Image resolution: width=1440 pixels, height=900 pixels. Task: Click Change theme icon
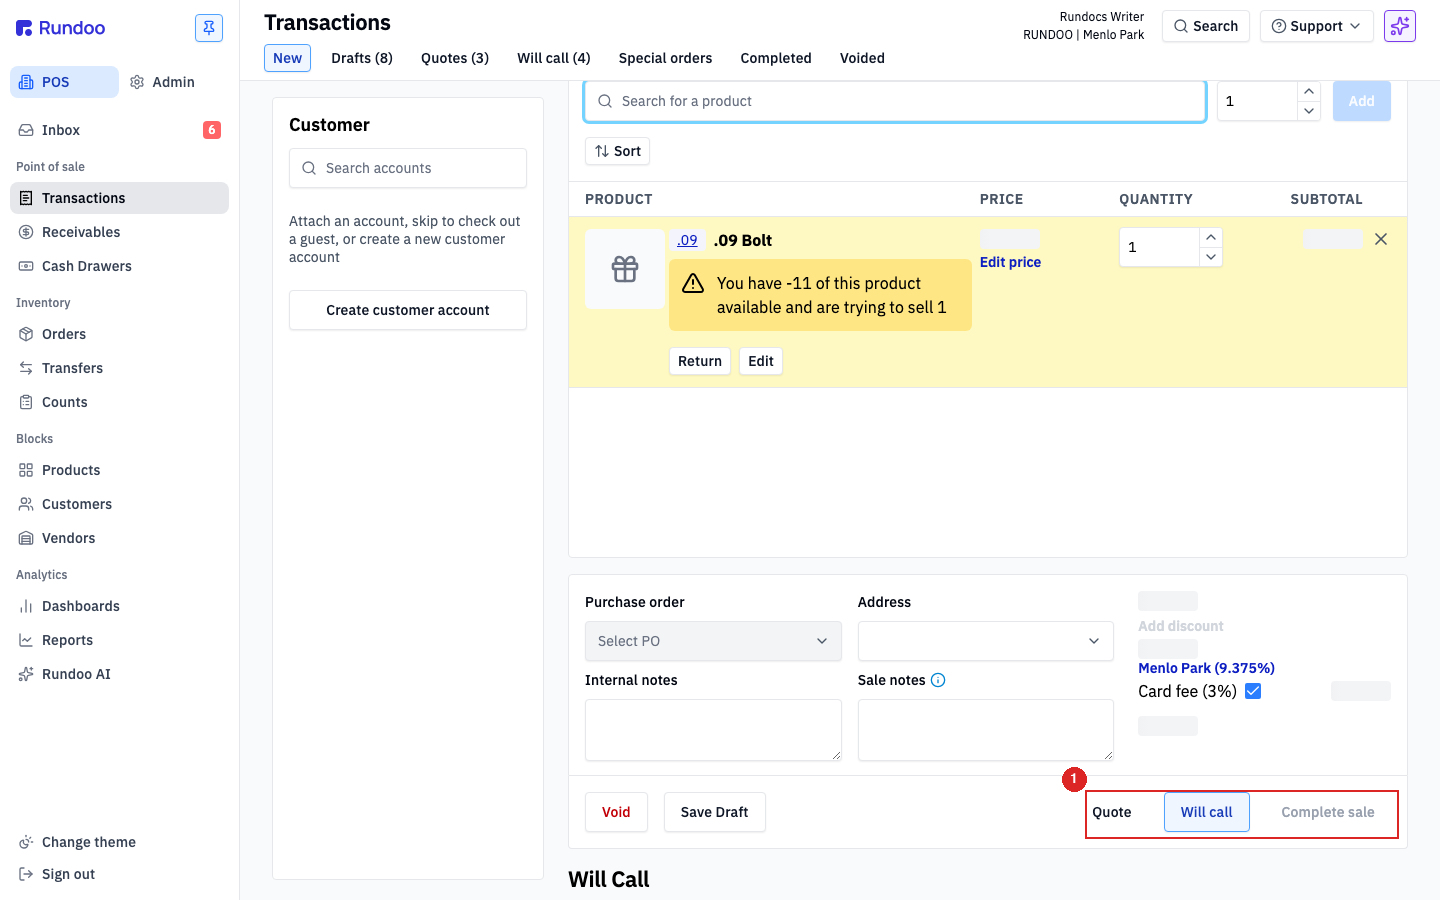(x=26, y=842)
